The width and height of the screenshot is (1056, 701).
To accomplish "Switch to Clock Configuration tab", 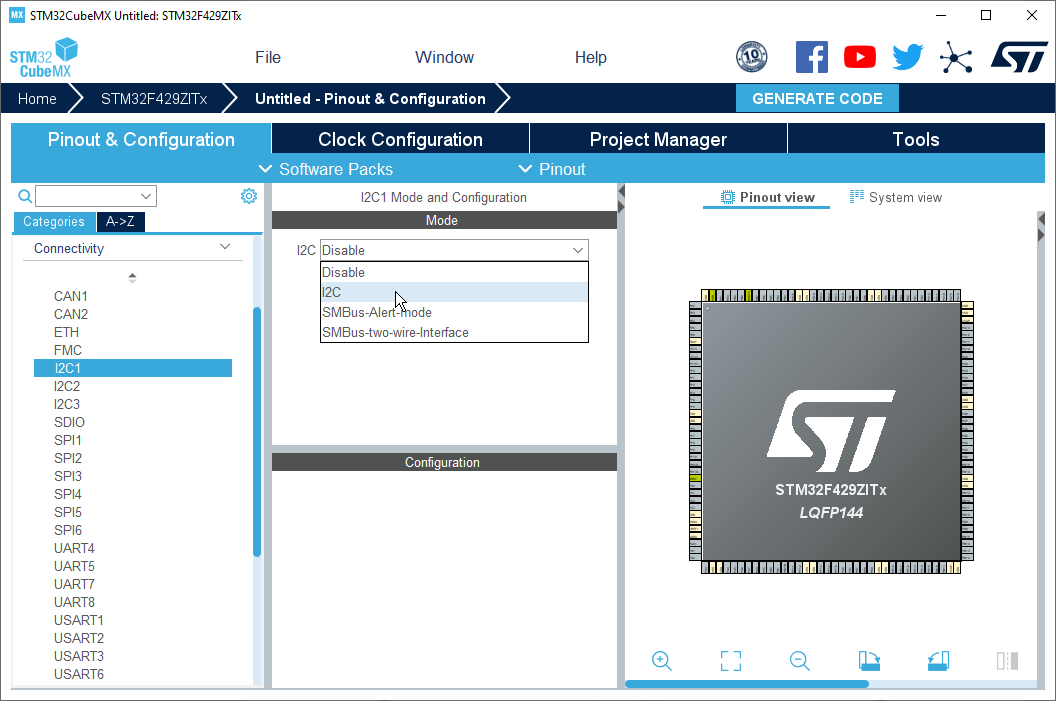I will tap(400, 139).
